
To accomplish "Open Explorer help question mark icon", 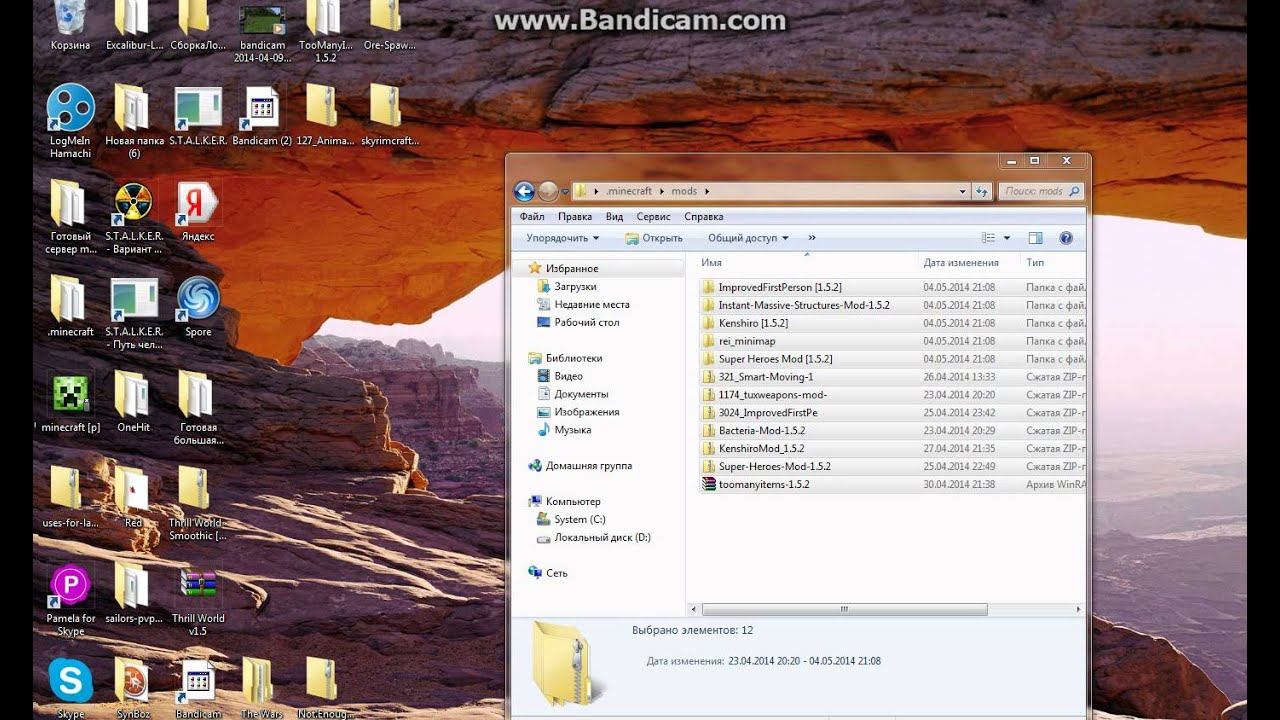I will (x=1066, y=238).
